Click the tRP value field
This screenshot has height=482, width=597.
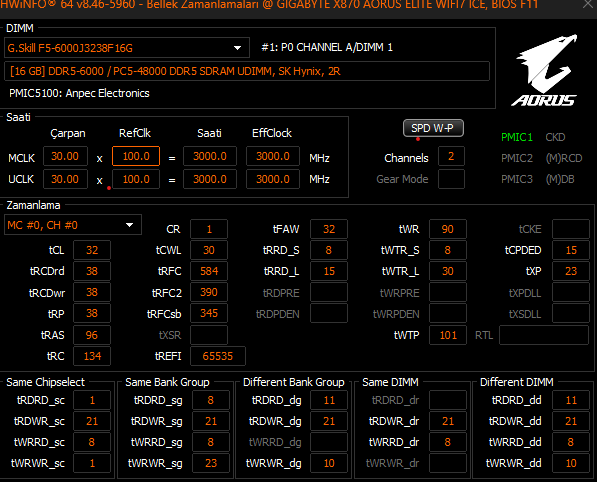click(x=92, y=313)
